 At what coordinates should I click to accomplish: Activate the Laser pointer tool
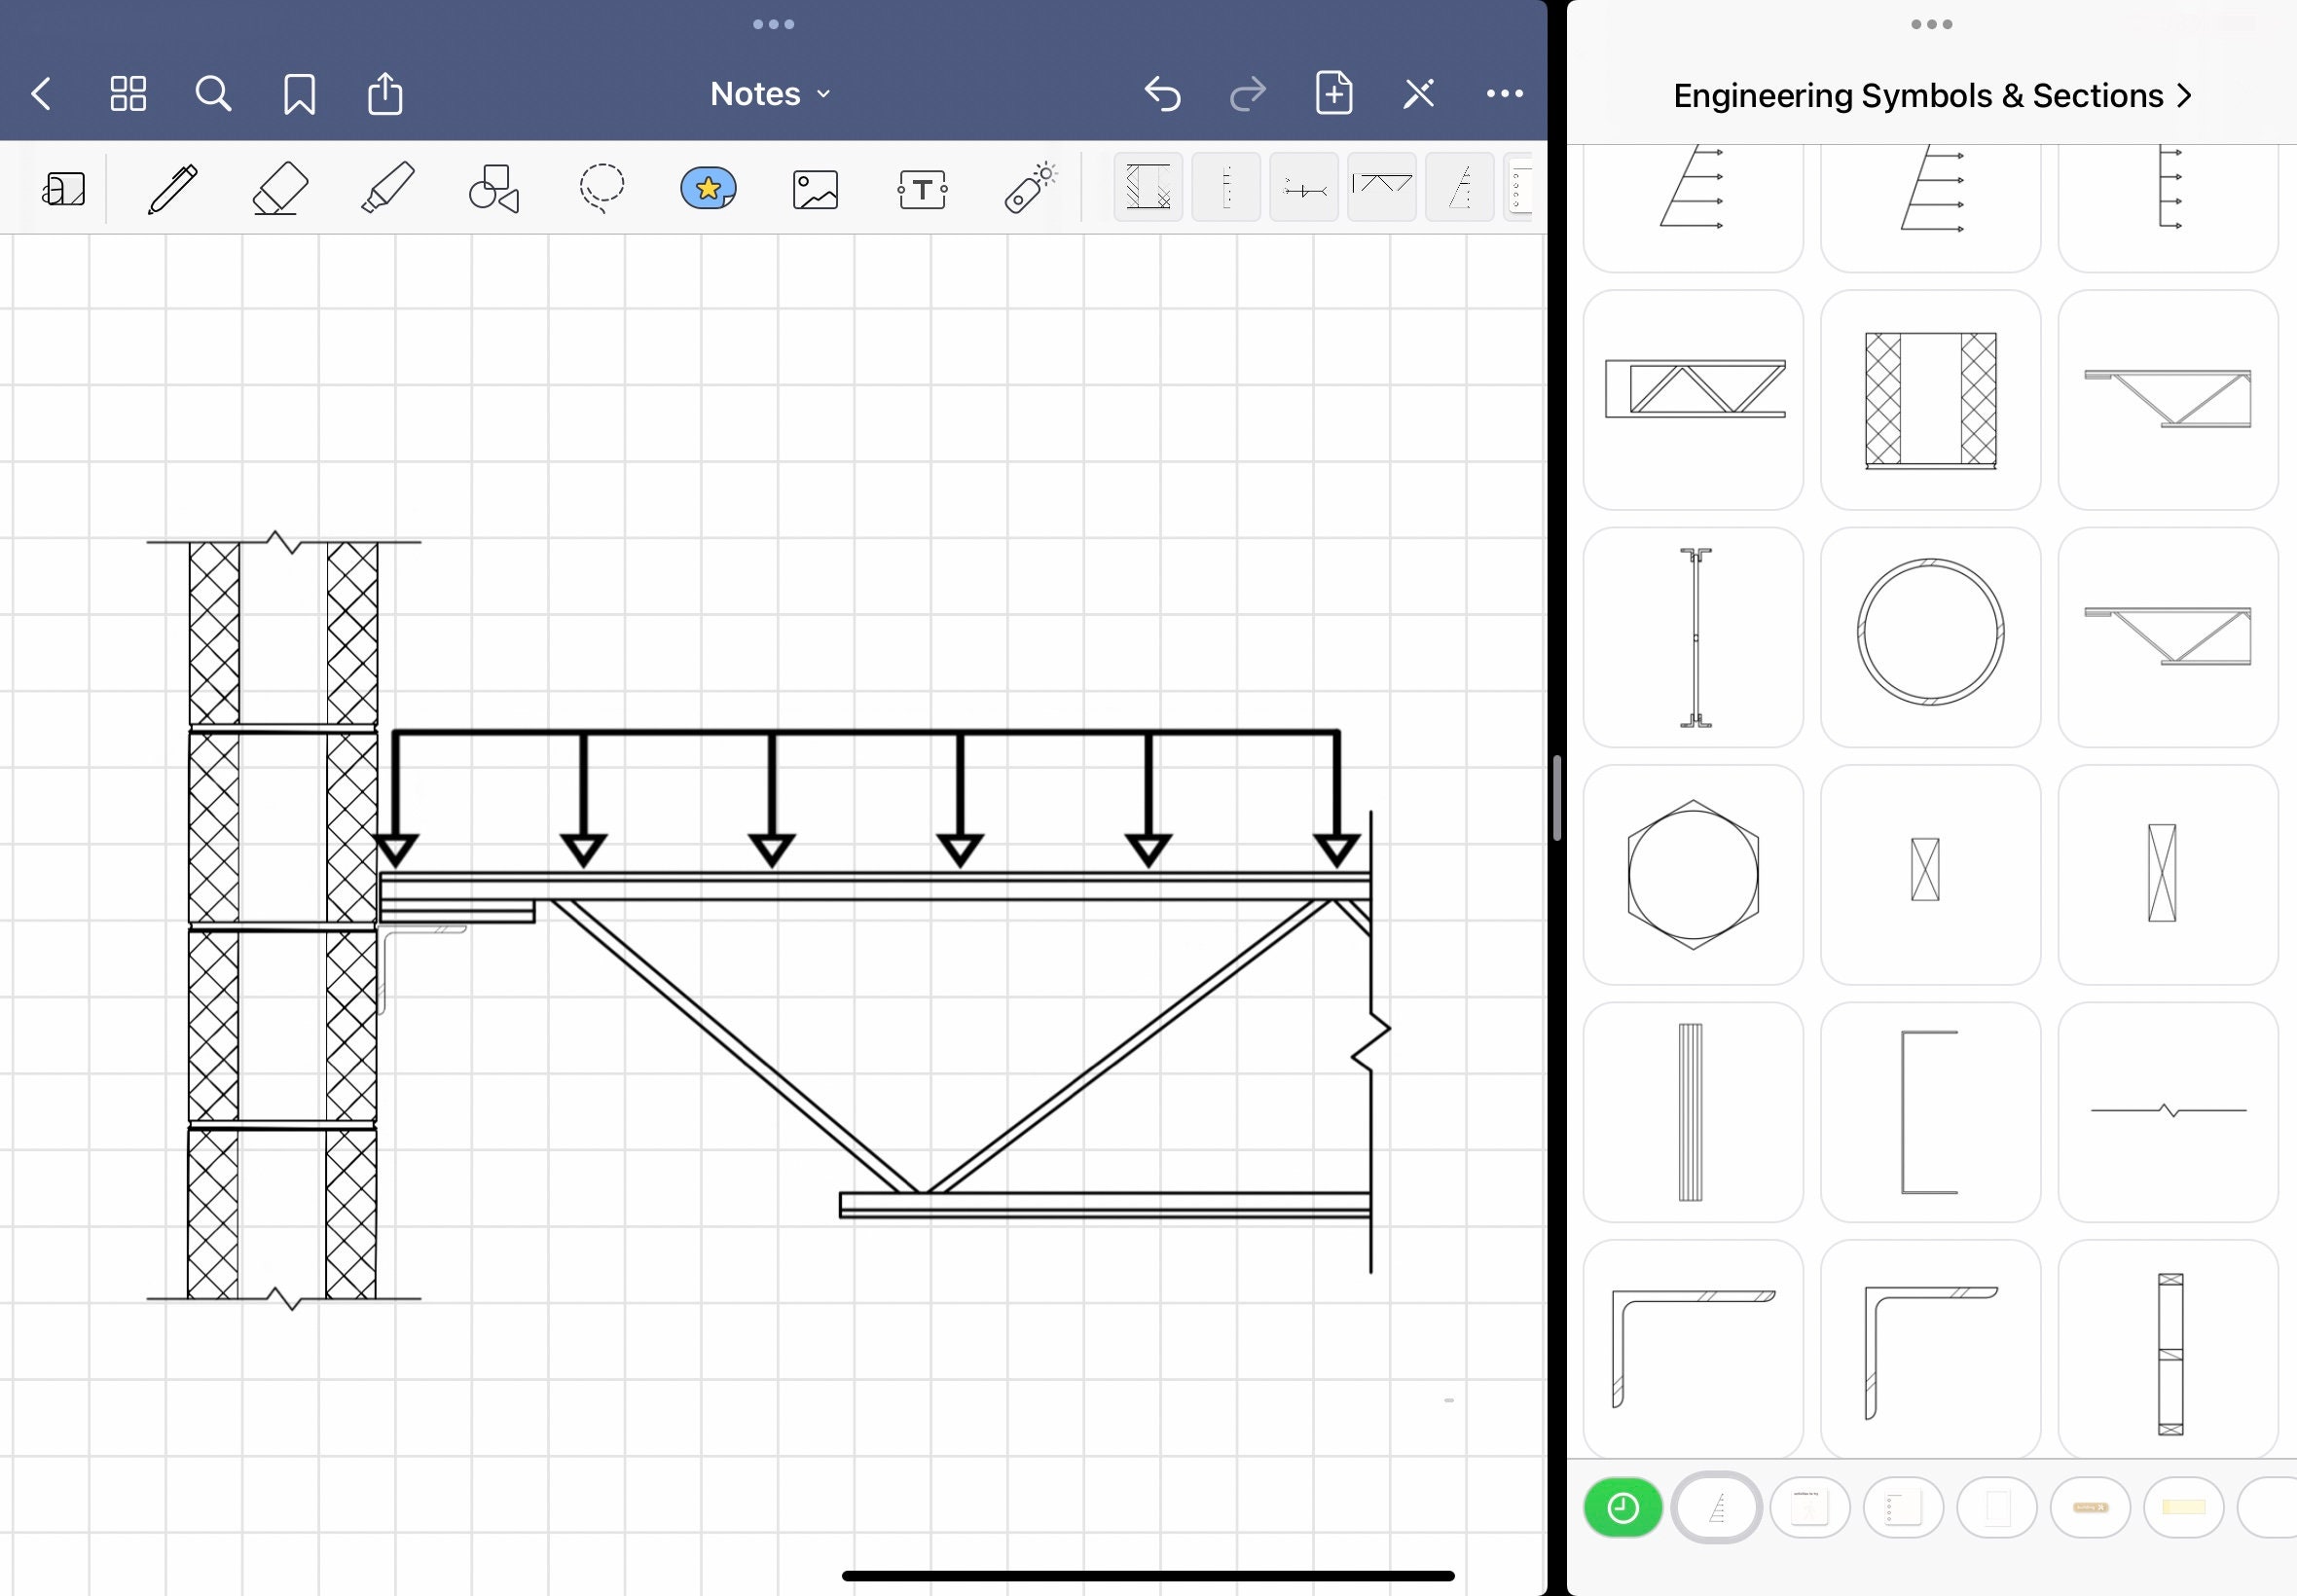1030,188
